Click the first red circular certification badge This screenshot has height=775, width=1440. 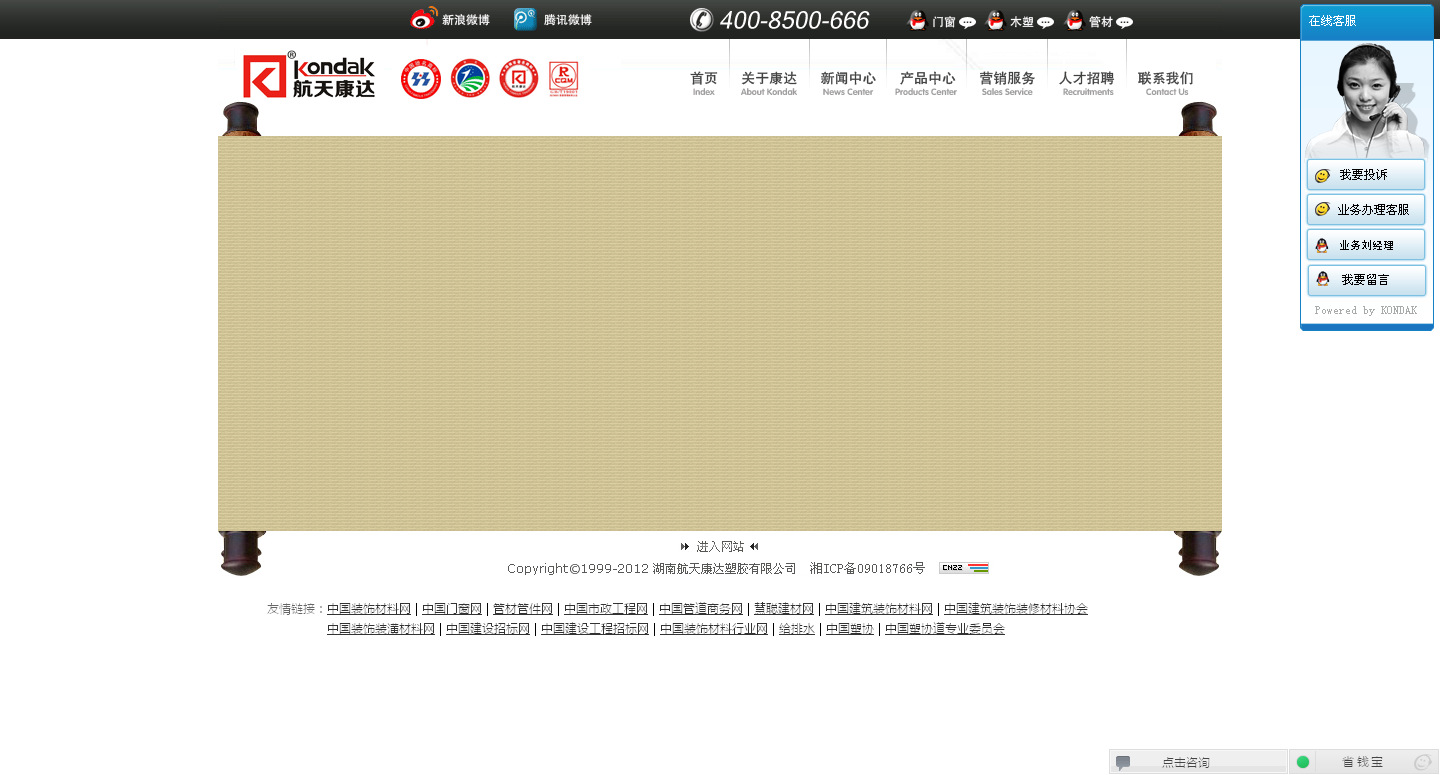(x=421, y=79)
